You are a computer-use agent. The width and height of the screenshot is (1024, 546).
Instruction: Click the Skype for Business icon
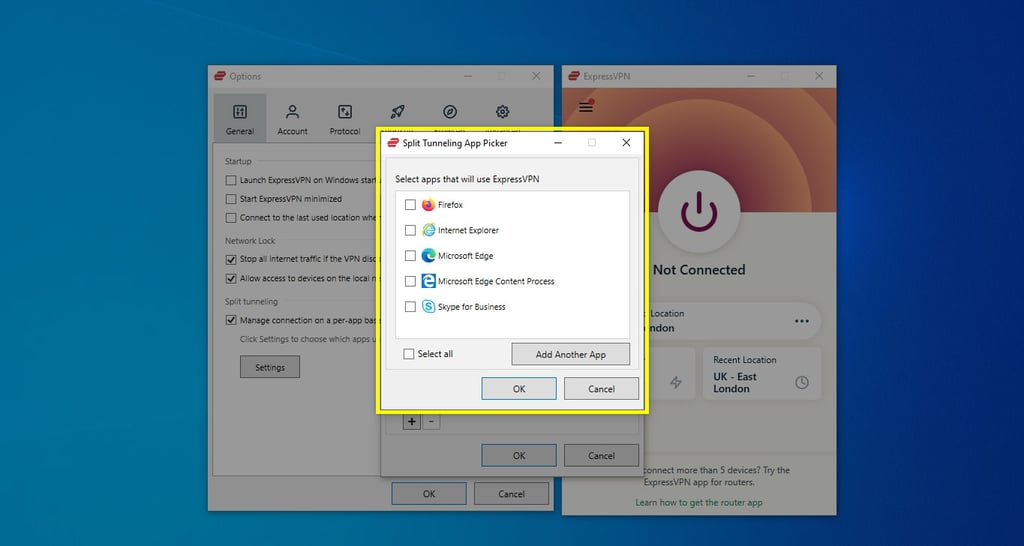coord(428,307)
